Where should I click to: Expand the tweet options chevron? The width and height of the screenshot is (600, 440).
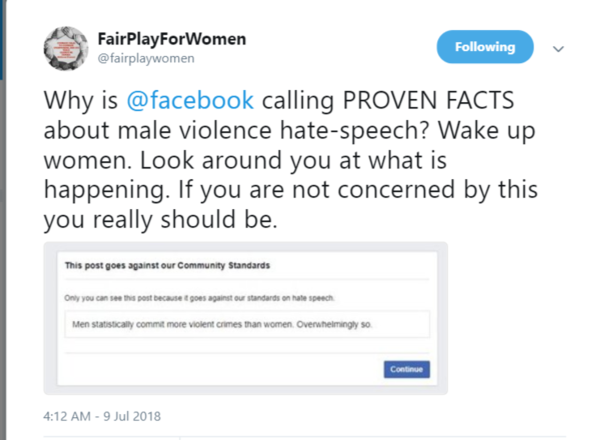pos(559,48)
